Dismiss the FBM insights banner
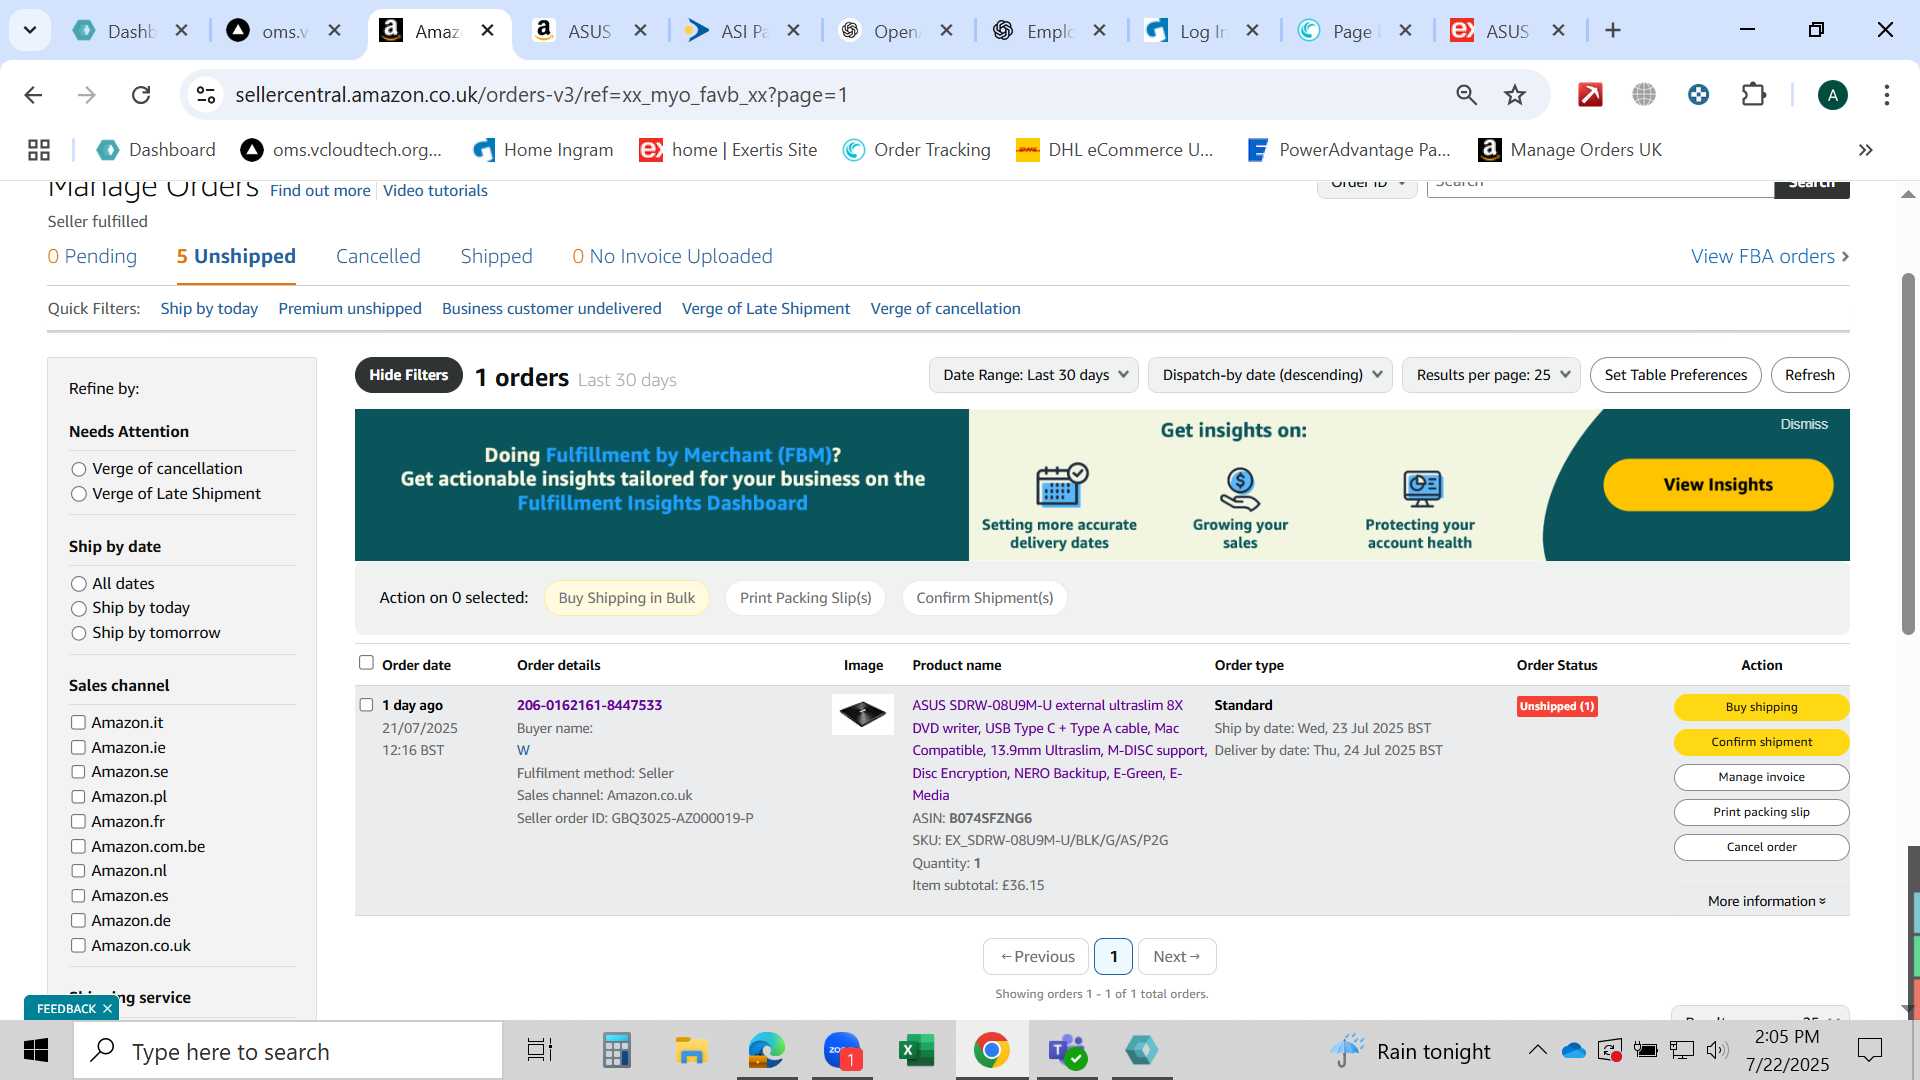Image resolution: width=1920 pixels, height=1080 pixels. point(1803,424)
